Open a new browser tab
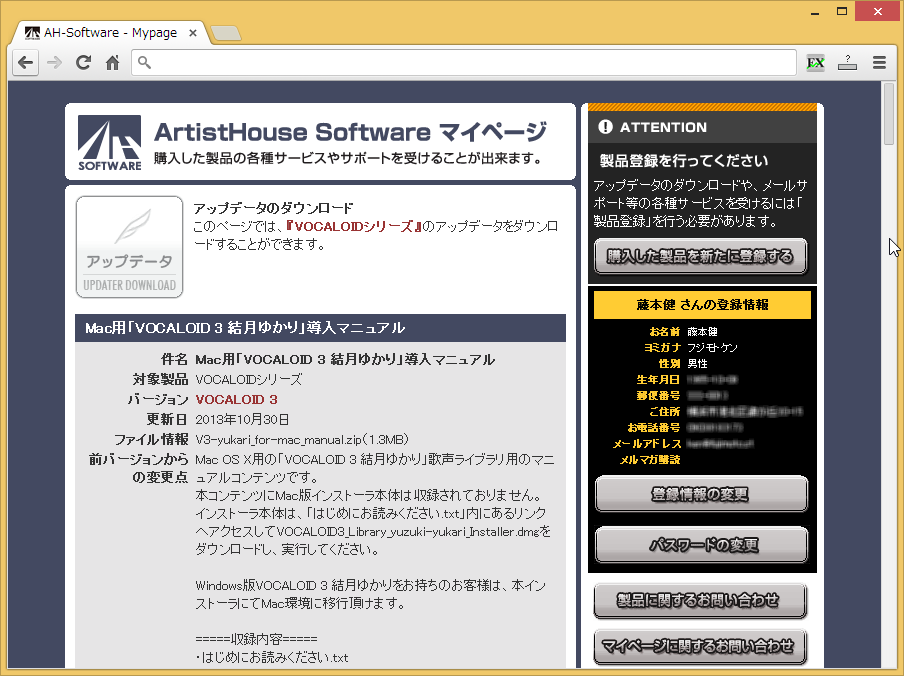The width and height of the screenshot is (904, 676). tap(226, 33)
